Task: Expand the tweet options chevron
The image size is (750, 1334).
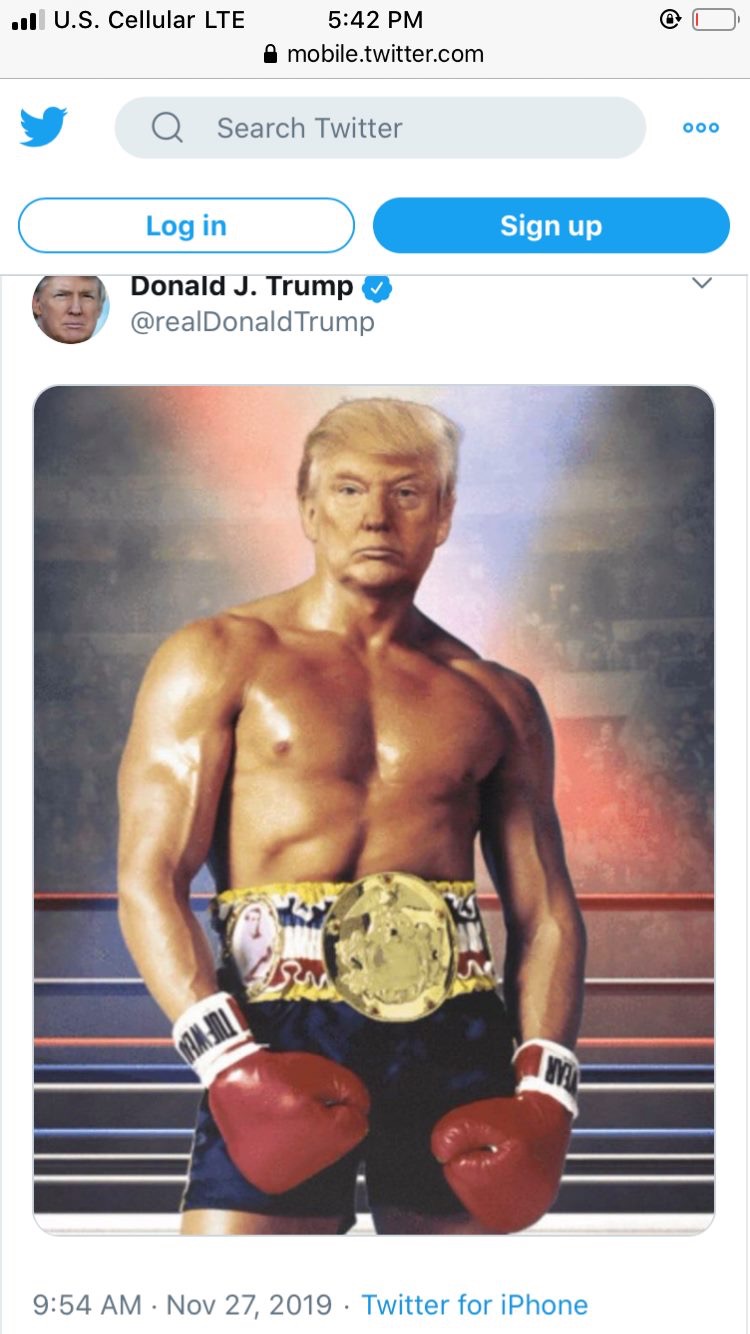Action: [702, 283]
